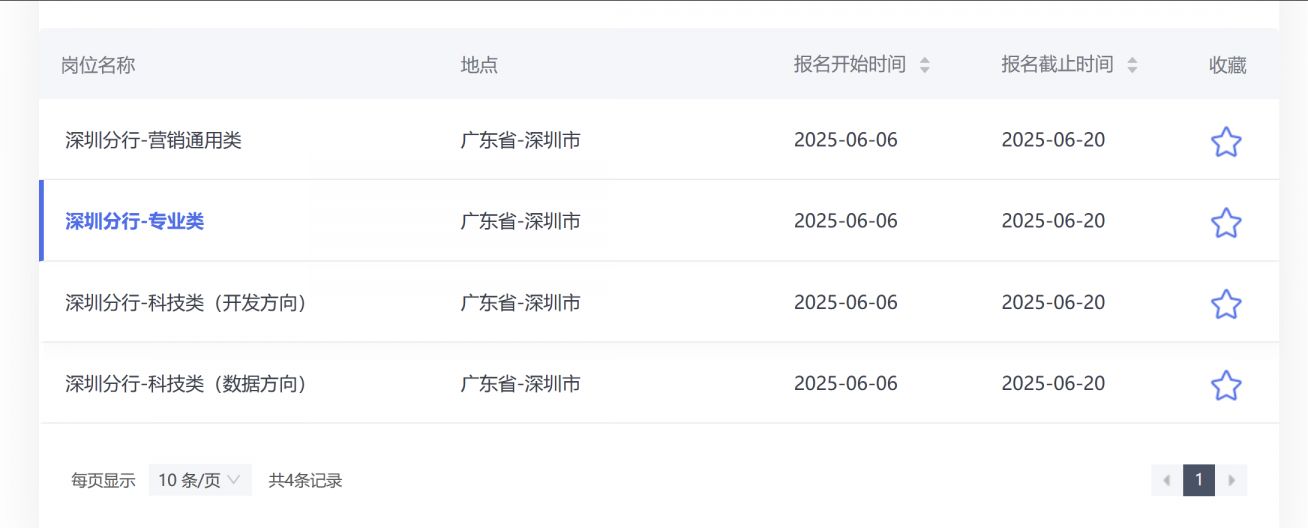Favorite the 深圳分行-营销通用类 position star

(1226, 141)
